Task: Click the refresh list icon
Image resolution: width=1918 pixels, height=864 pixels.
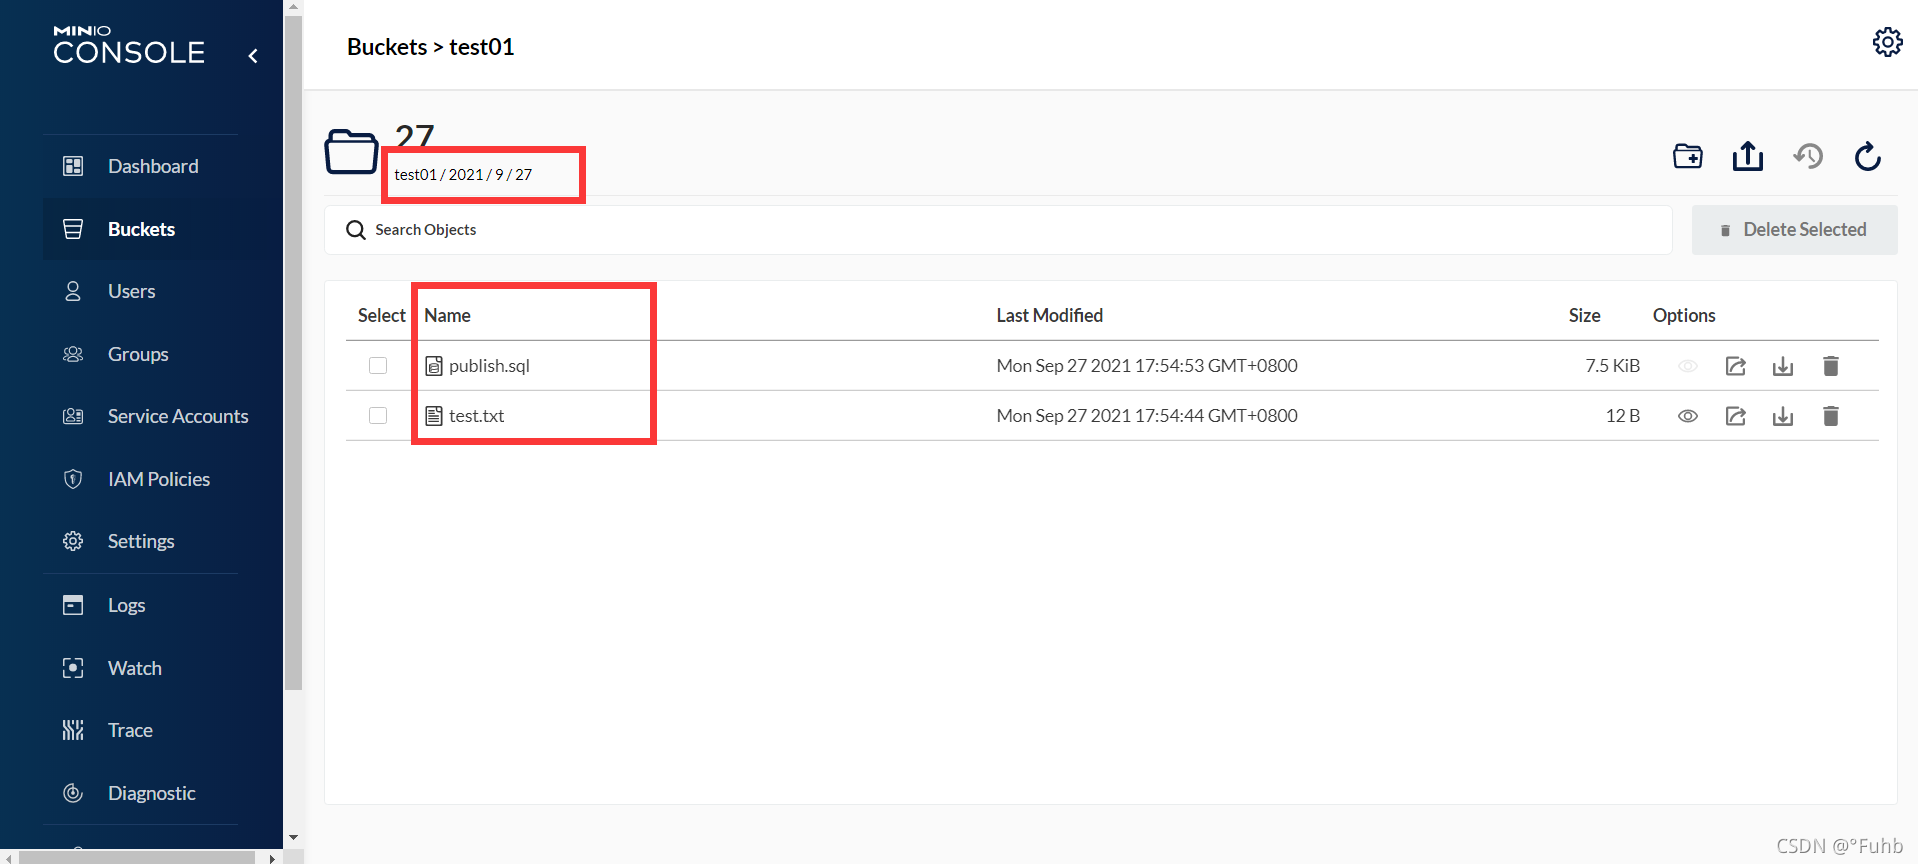Action: 1868,156
